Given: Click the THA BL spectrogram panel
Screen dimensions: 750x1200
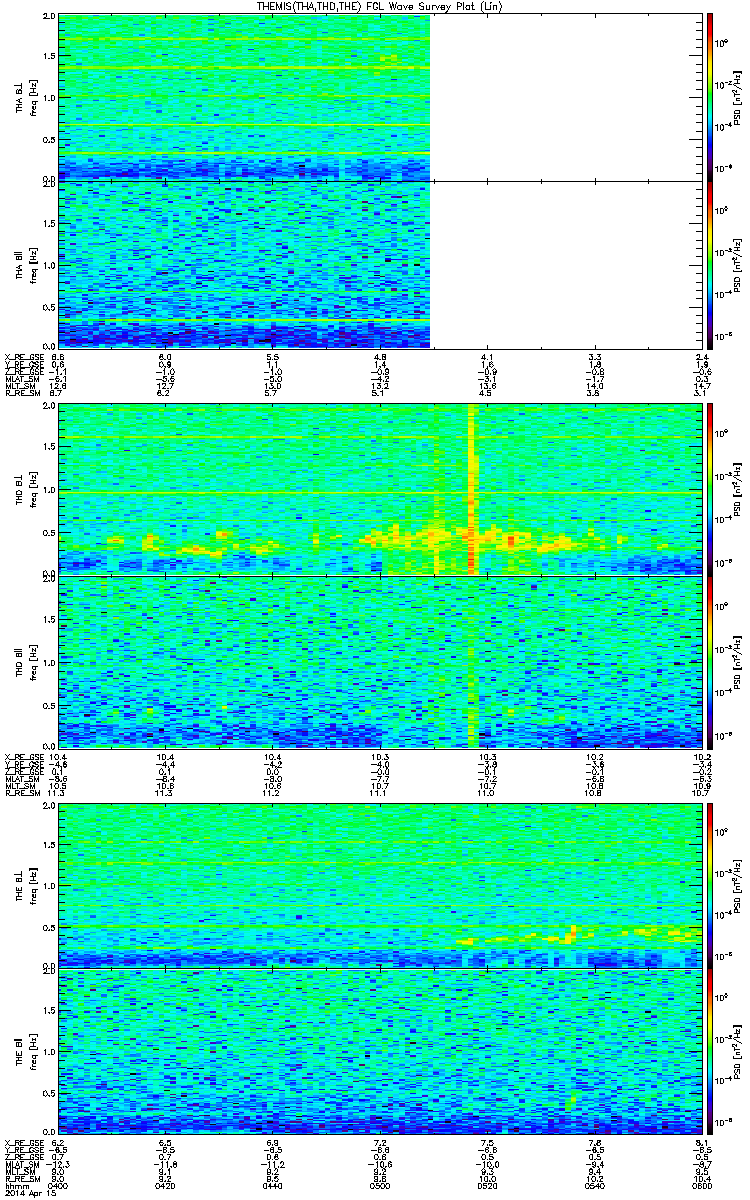Looking at the screenshot, I should coord(379,97).
